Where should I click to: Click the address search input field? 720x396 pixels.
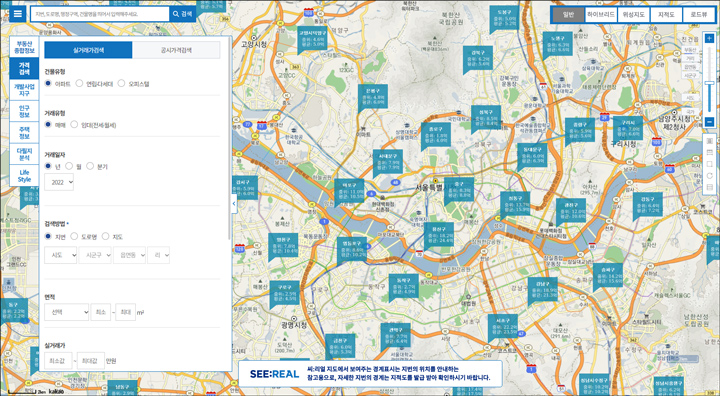coord(100,14)
